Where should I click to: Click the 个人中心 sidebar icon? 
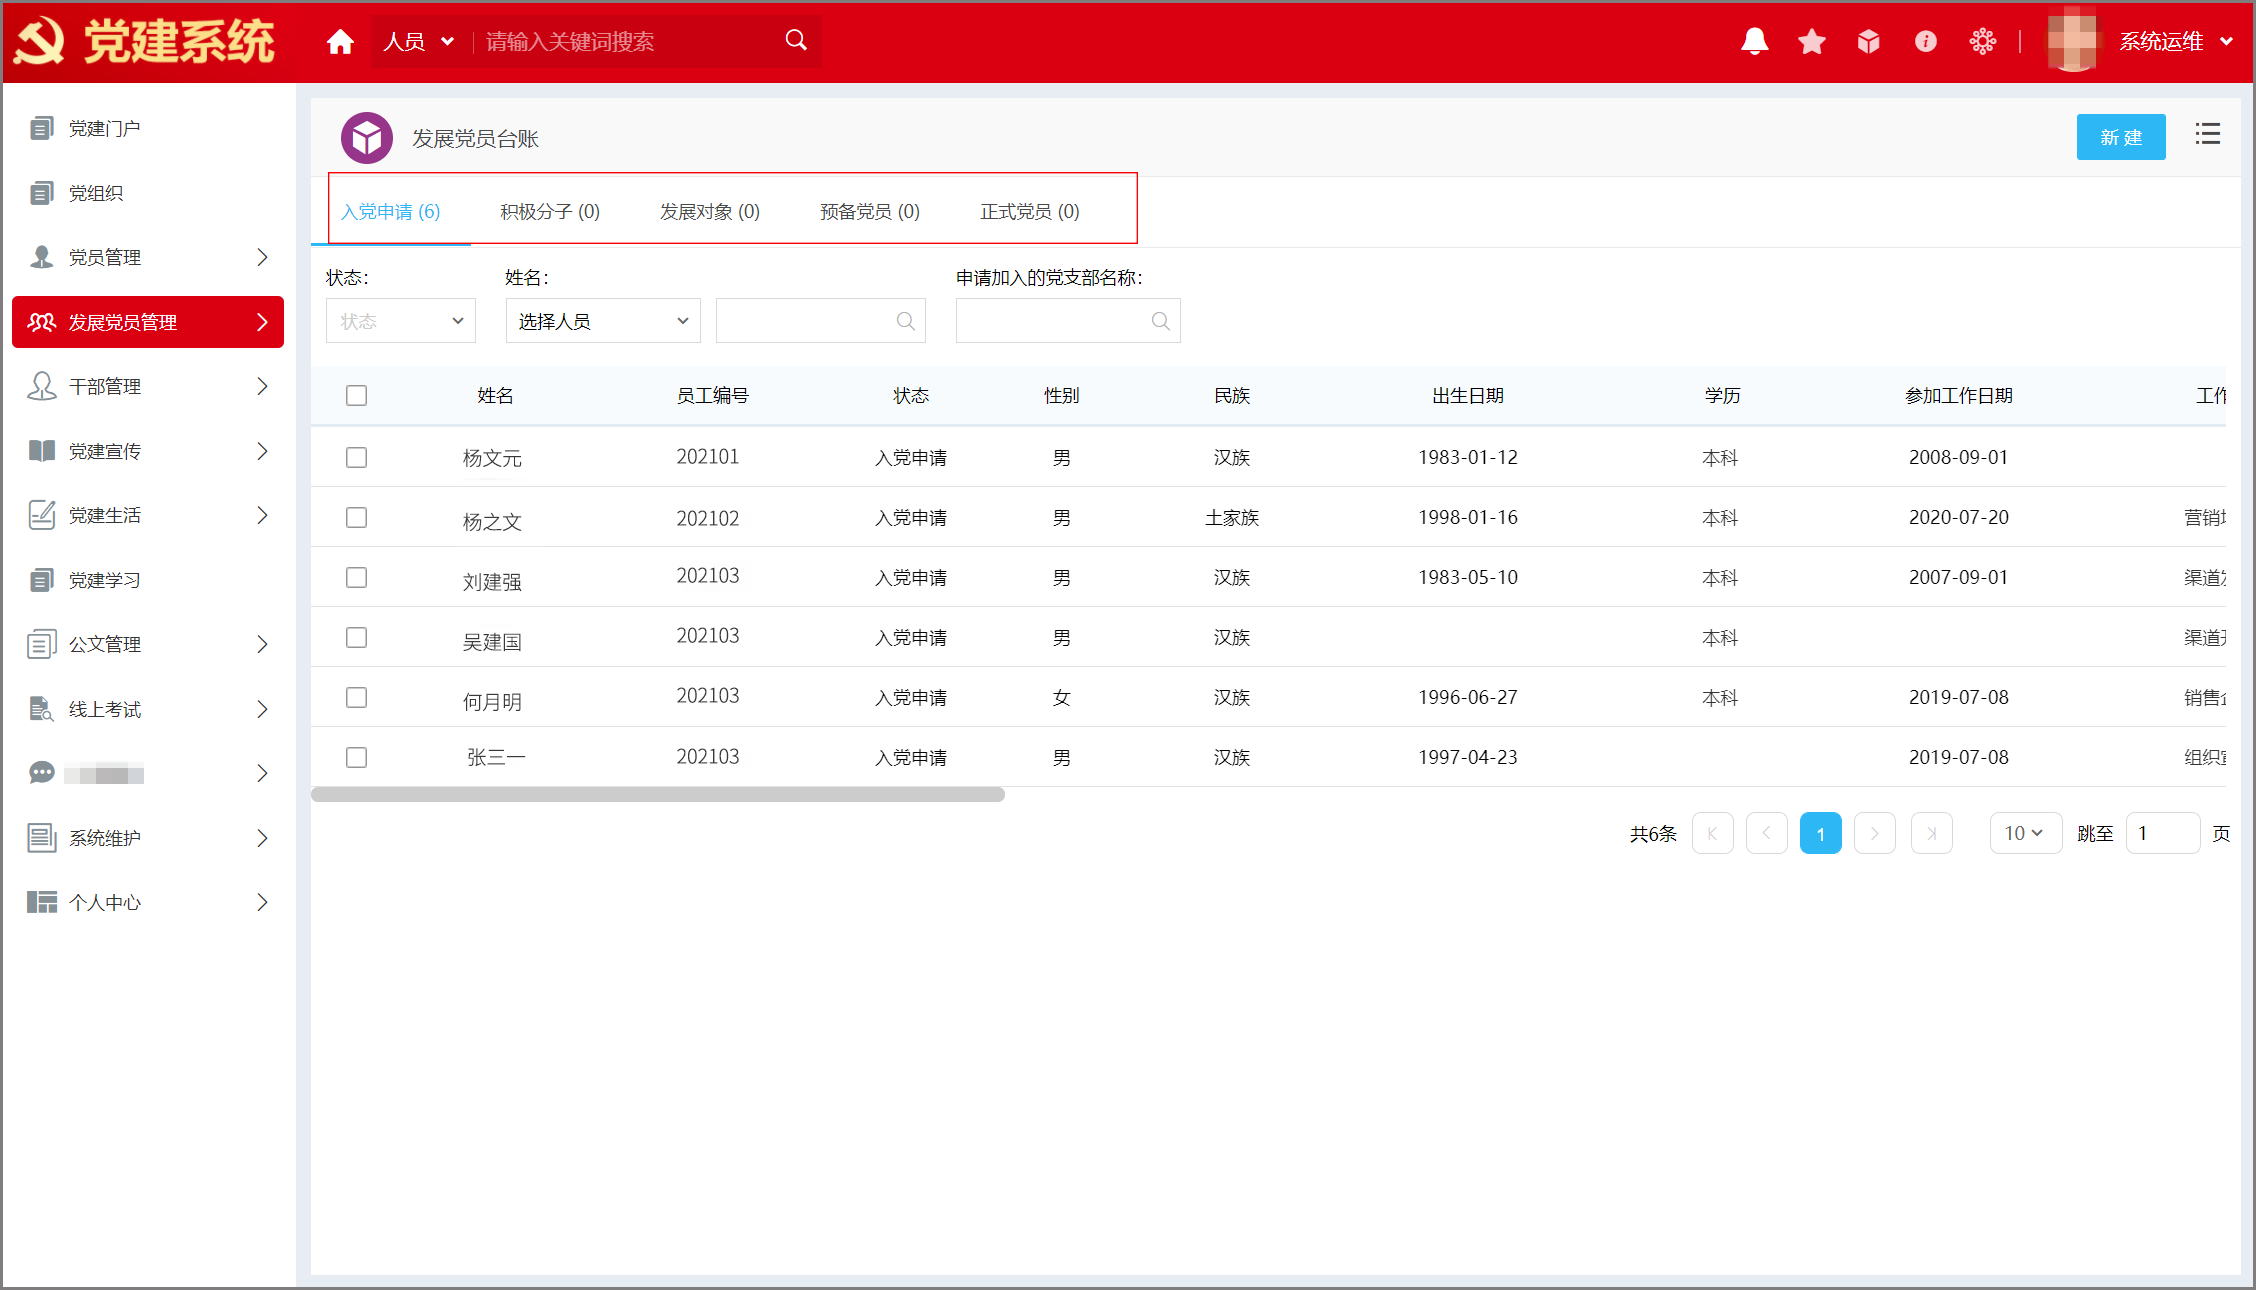click(41, 902)
